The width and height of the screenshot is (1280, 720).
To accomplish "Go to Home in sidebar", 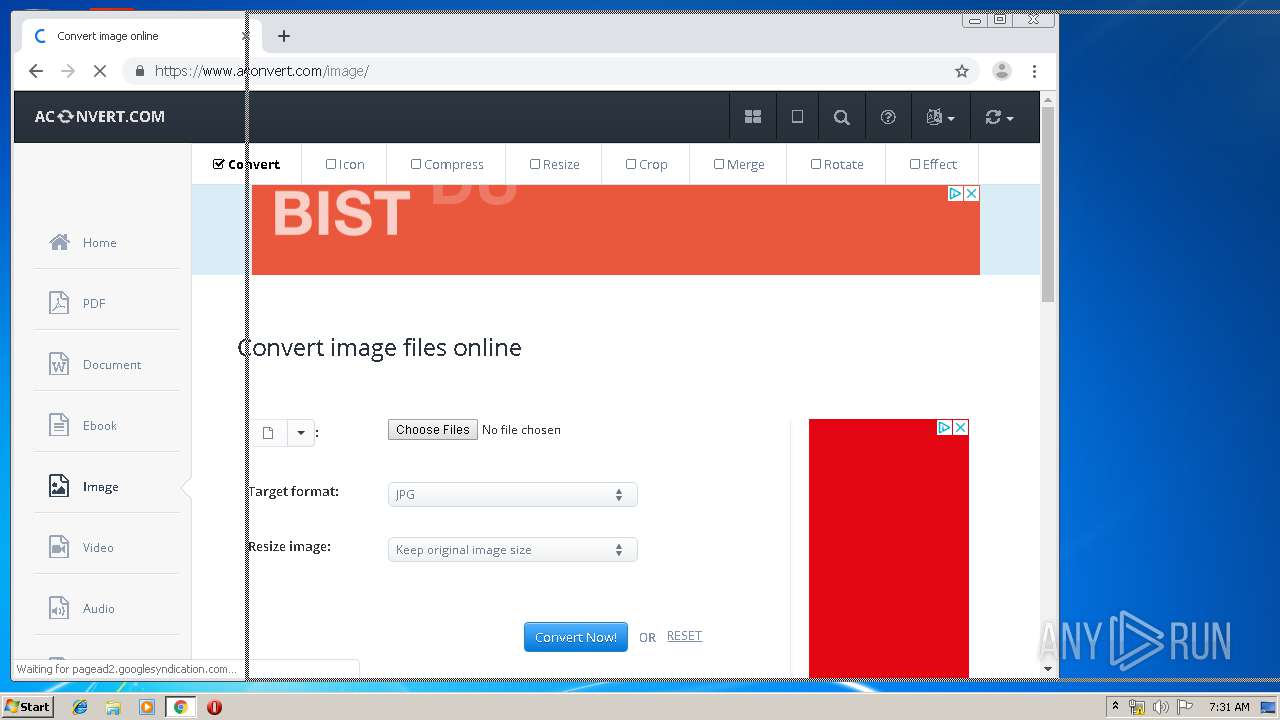I will coord(100,242).
